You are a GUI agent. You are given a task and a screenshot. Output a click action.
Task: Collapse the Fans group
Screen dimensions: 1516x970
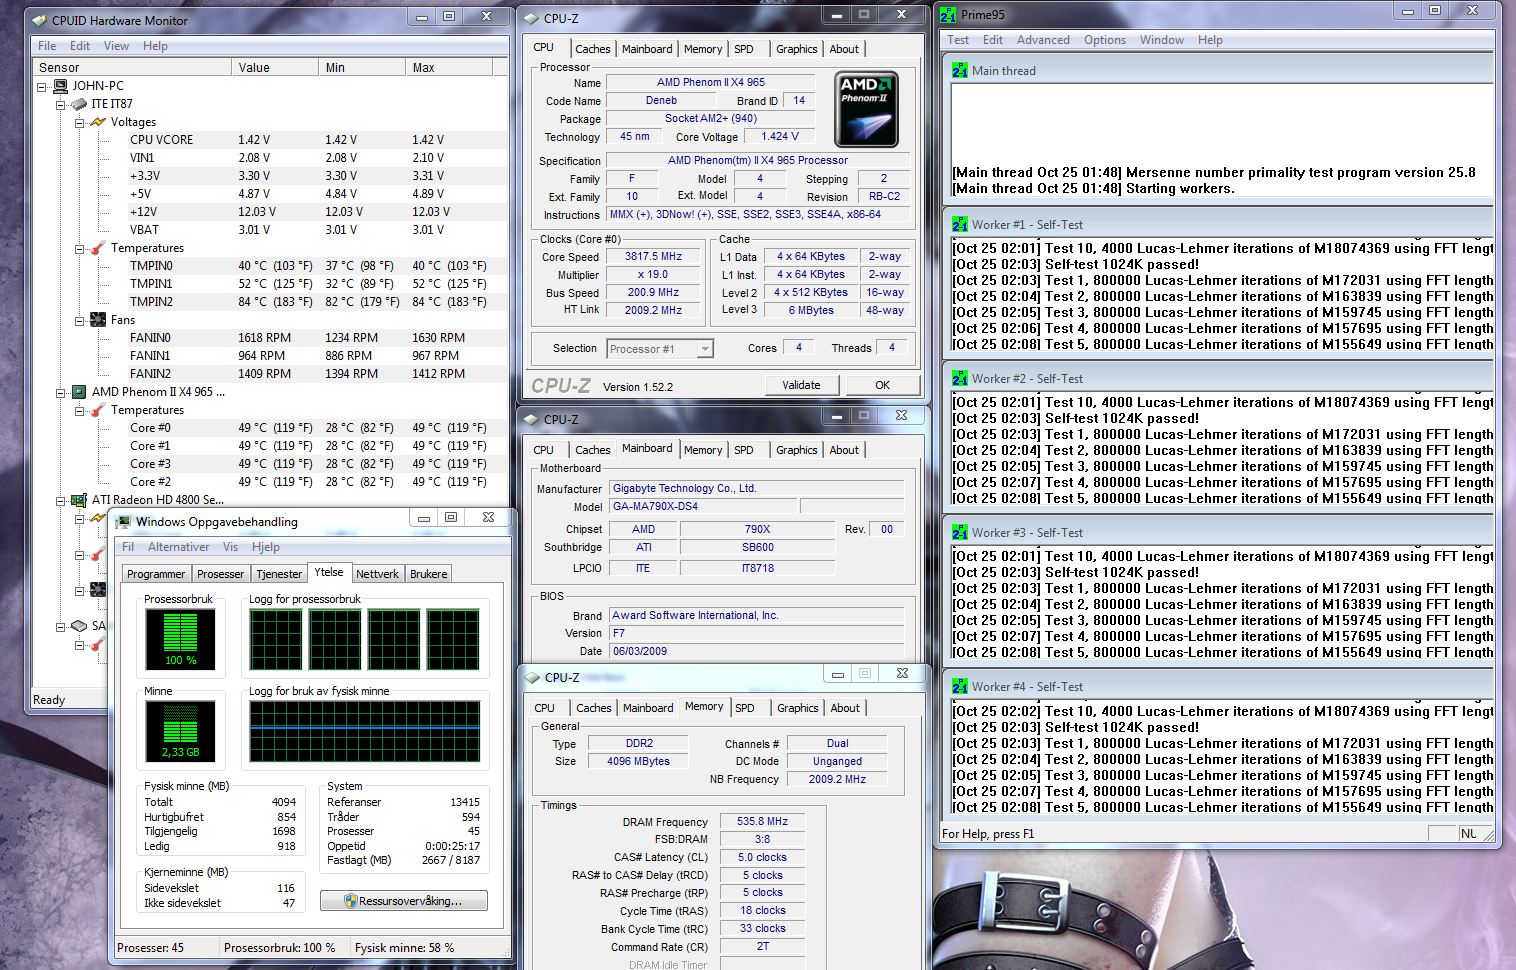tap(79, 321)
